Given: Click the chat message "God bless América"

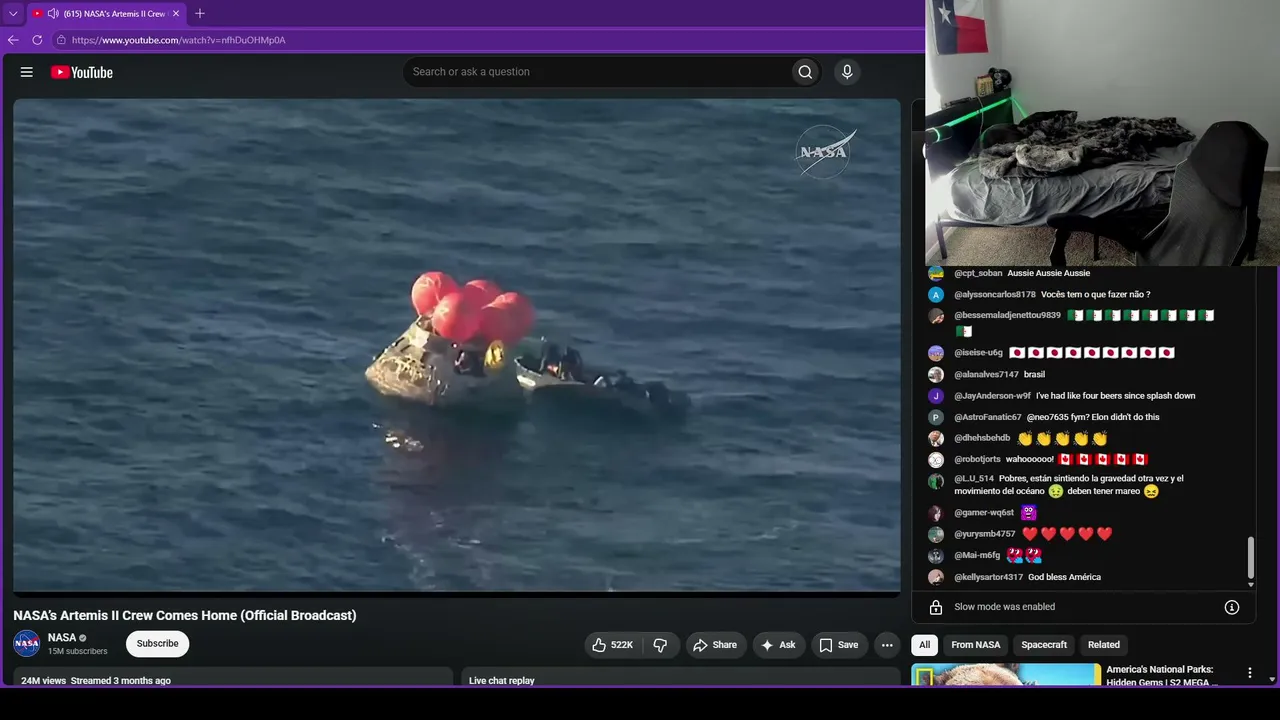Looking at the screenshot, I should (1064, 577).
